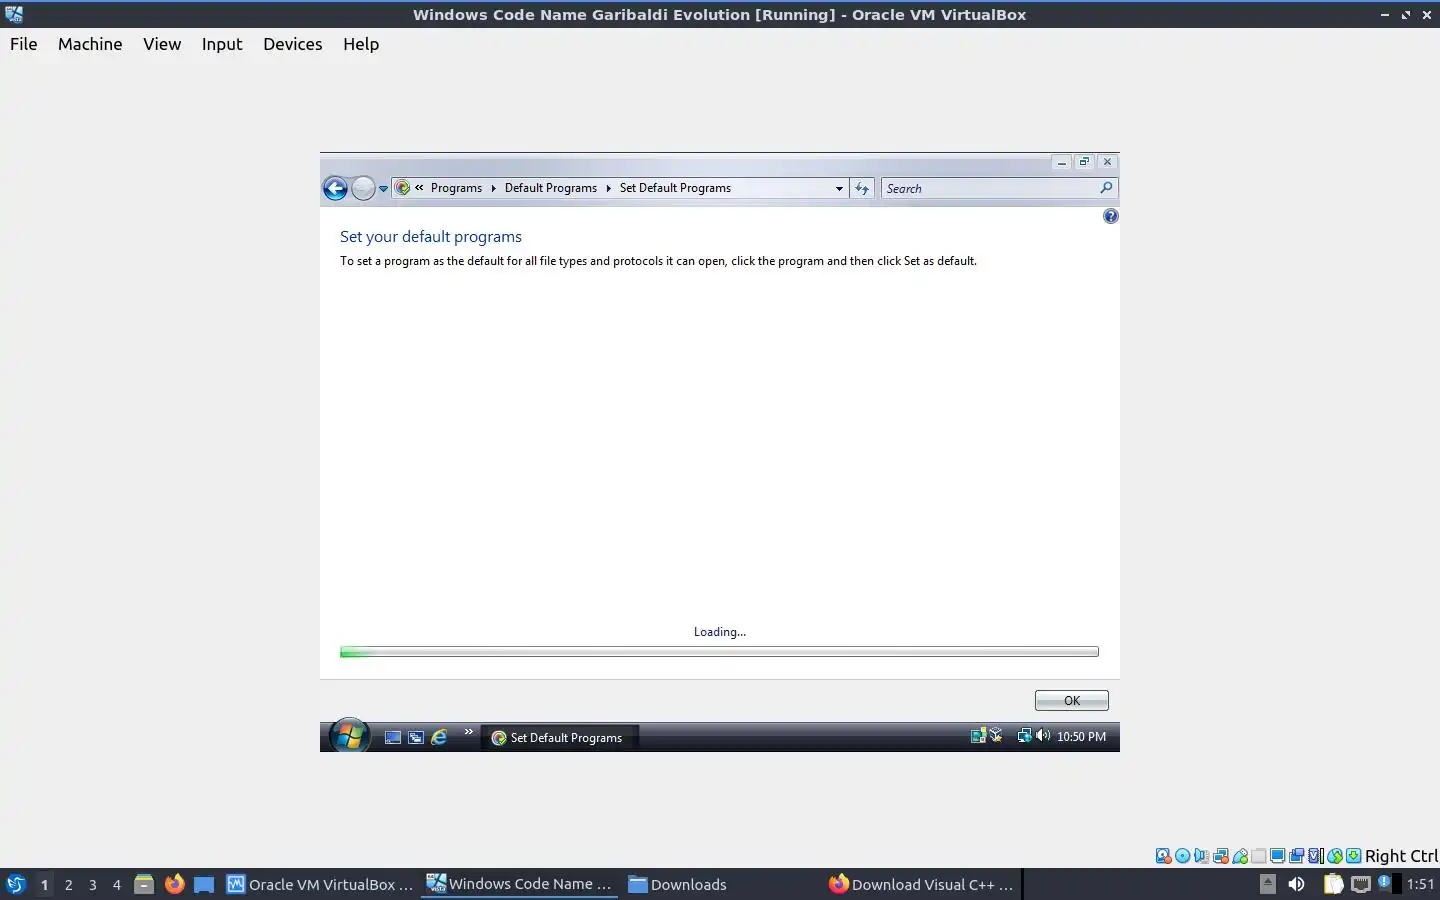
Task: Click the host show desktop icon
Action: click(204, 884)
